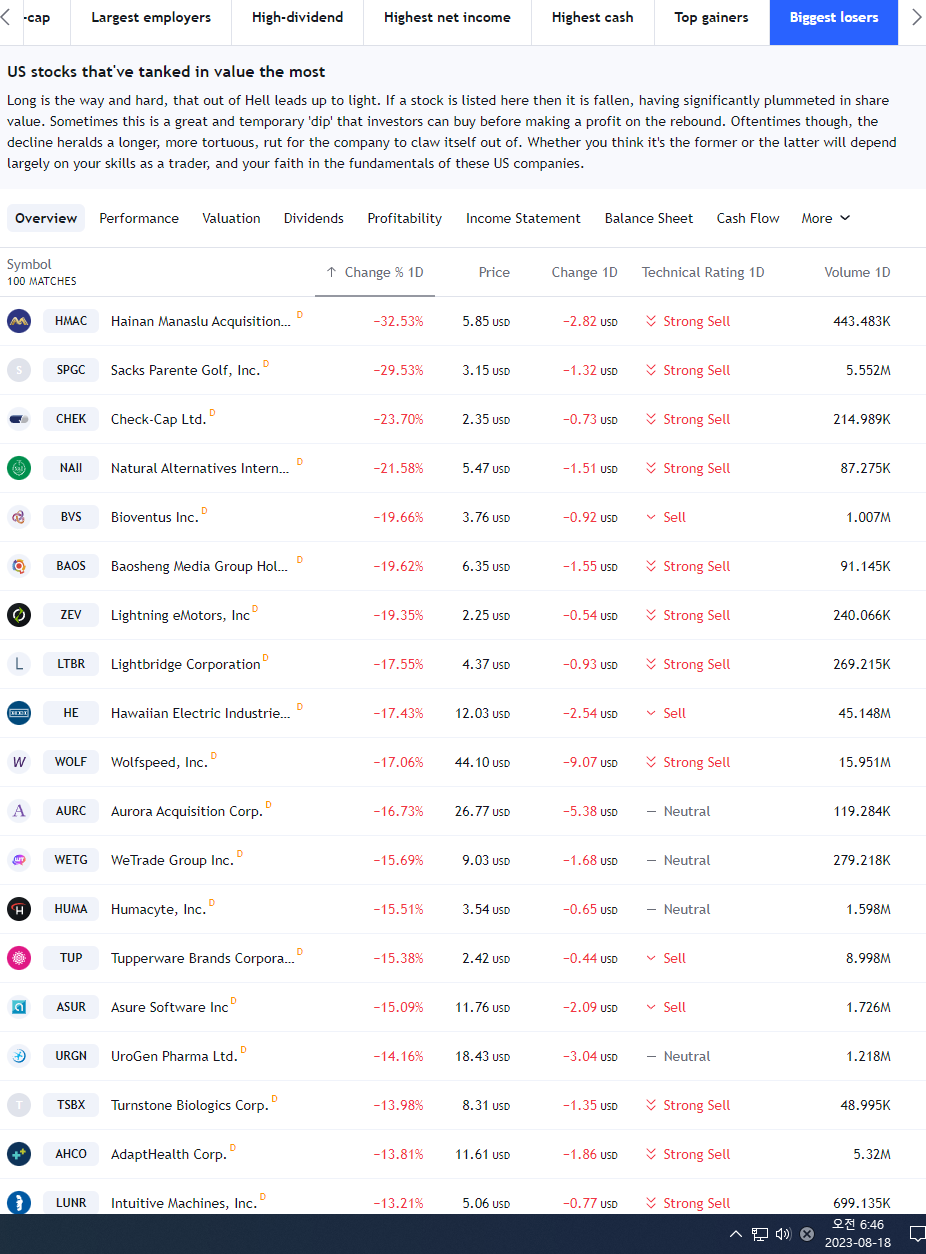The height and width of the screenshot is (1254, 926).
Task: Switch to the Valuation column set
Action: click(x=231, y=218)
